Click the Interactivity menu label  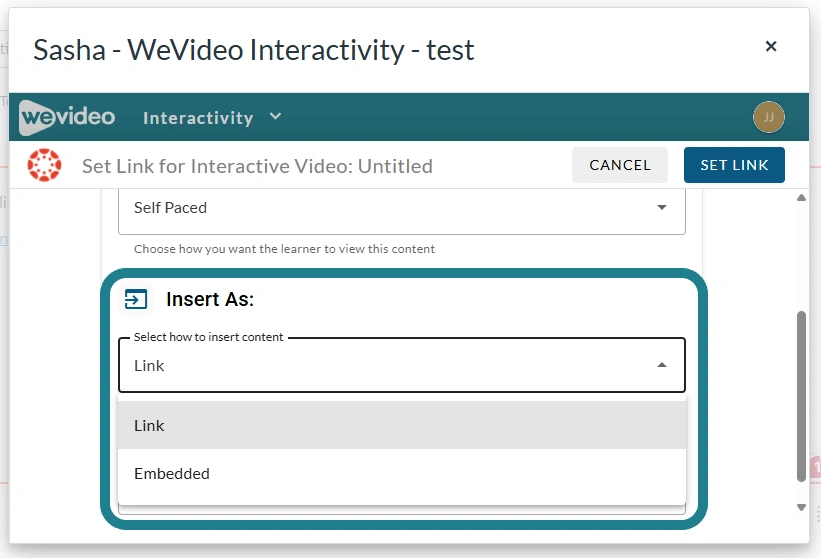point(198,117)
